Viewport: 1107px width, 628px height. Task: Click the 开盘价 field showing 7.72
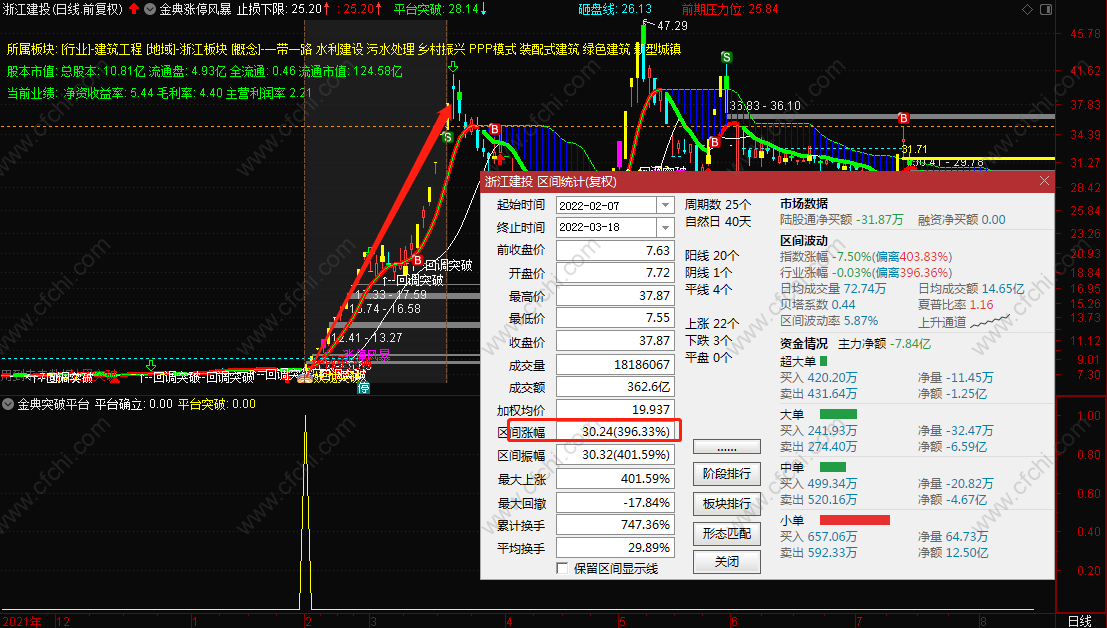click(x=615, y=273)
